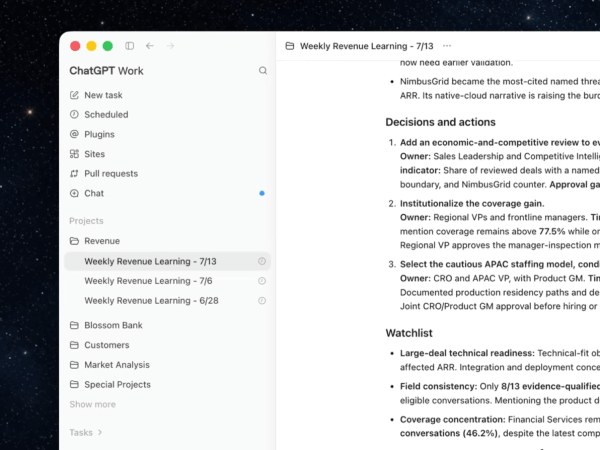Click the Select the cautious APAC staffing model text
The image size is (600, 450).
(x=500, y=264)
